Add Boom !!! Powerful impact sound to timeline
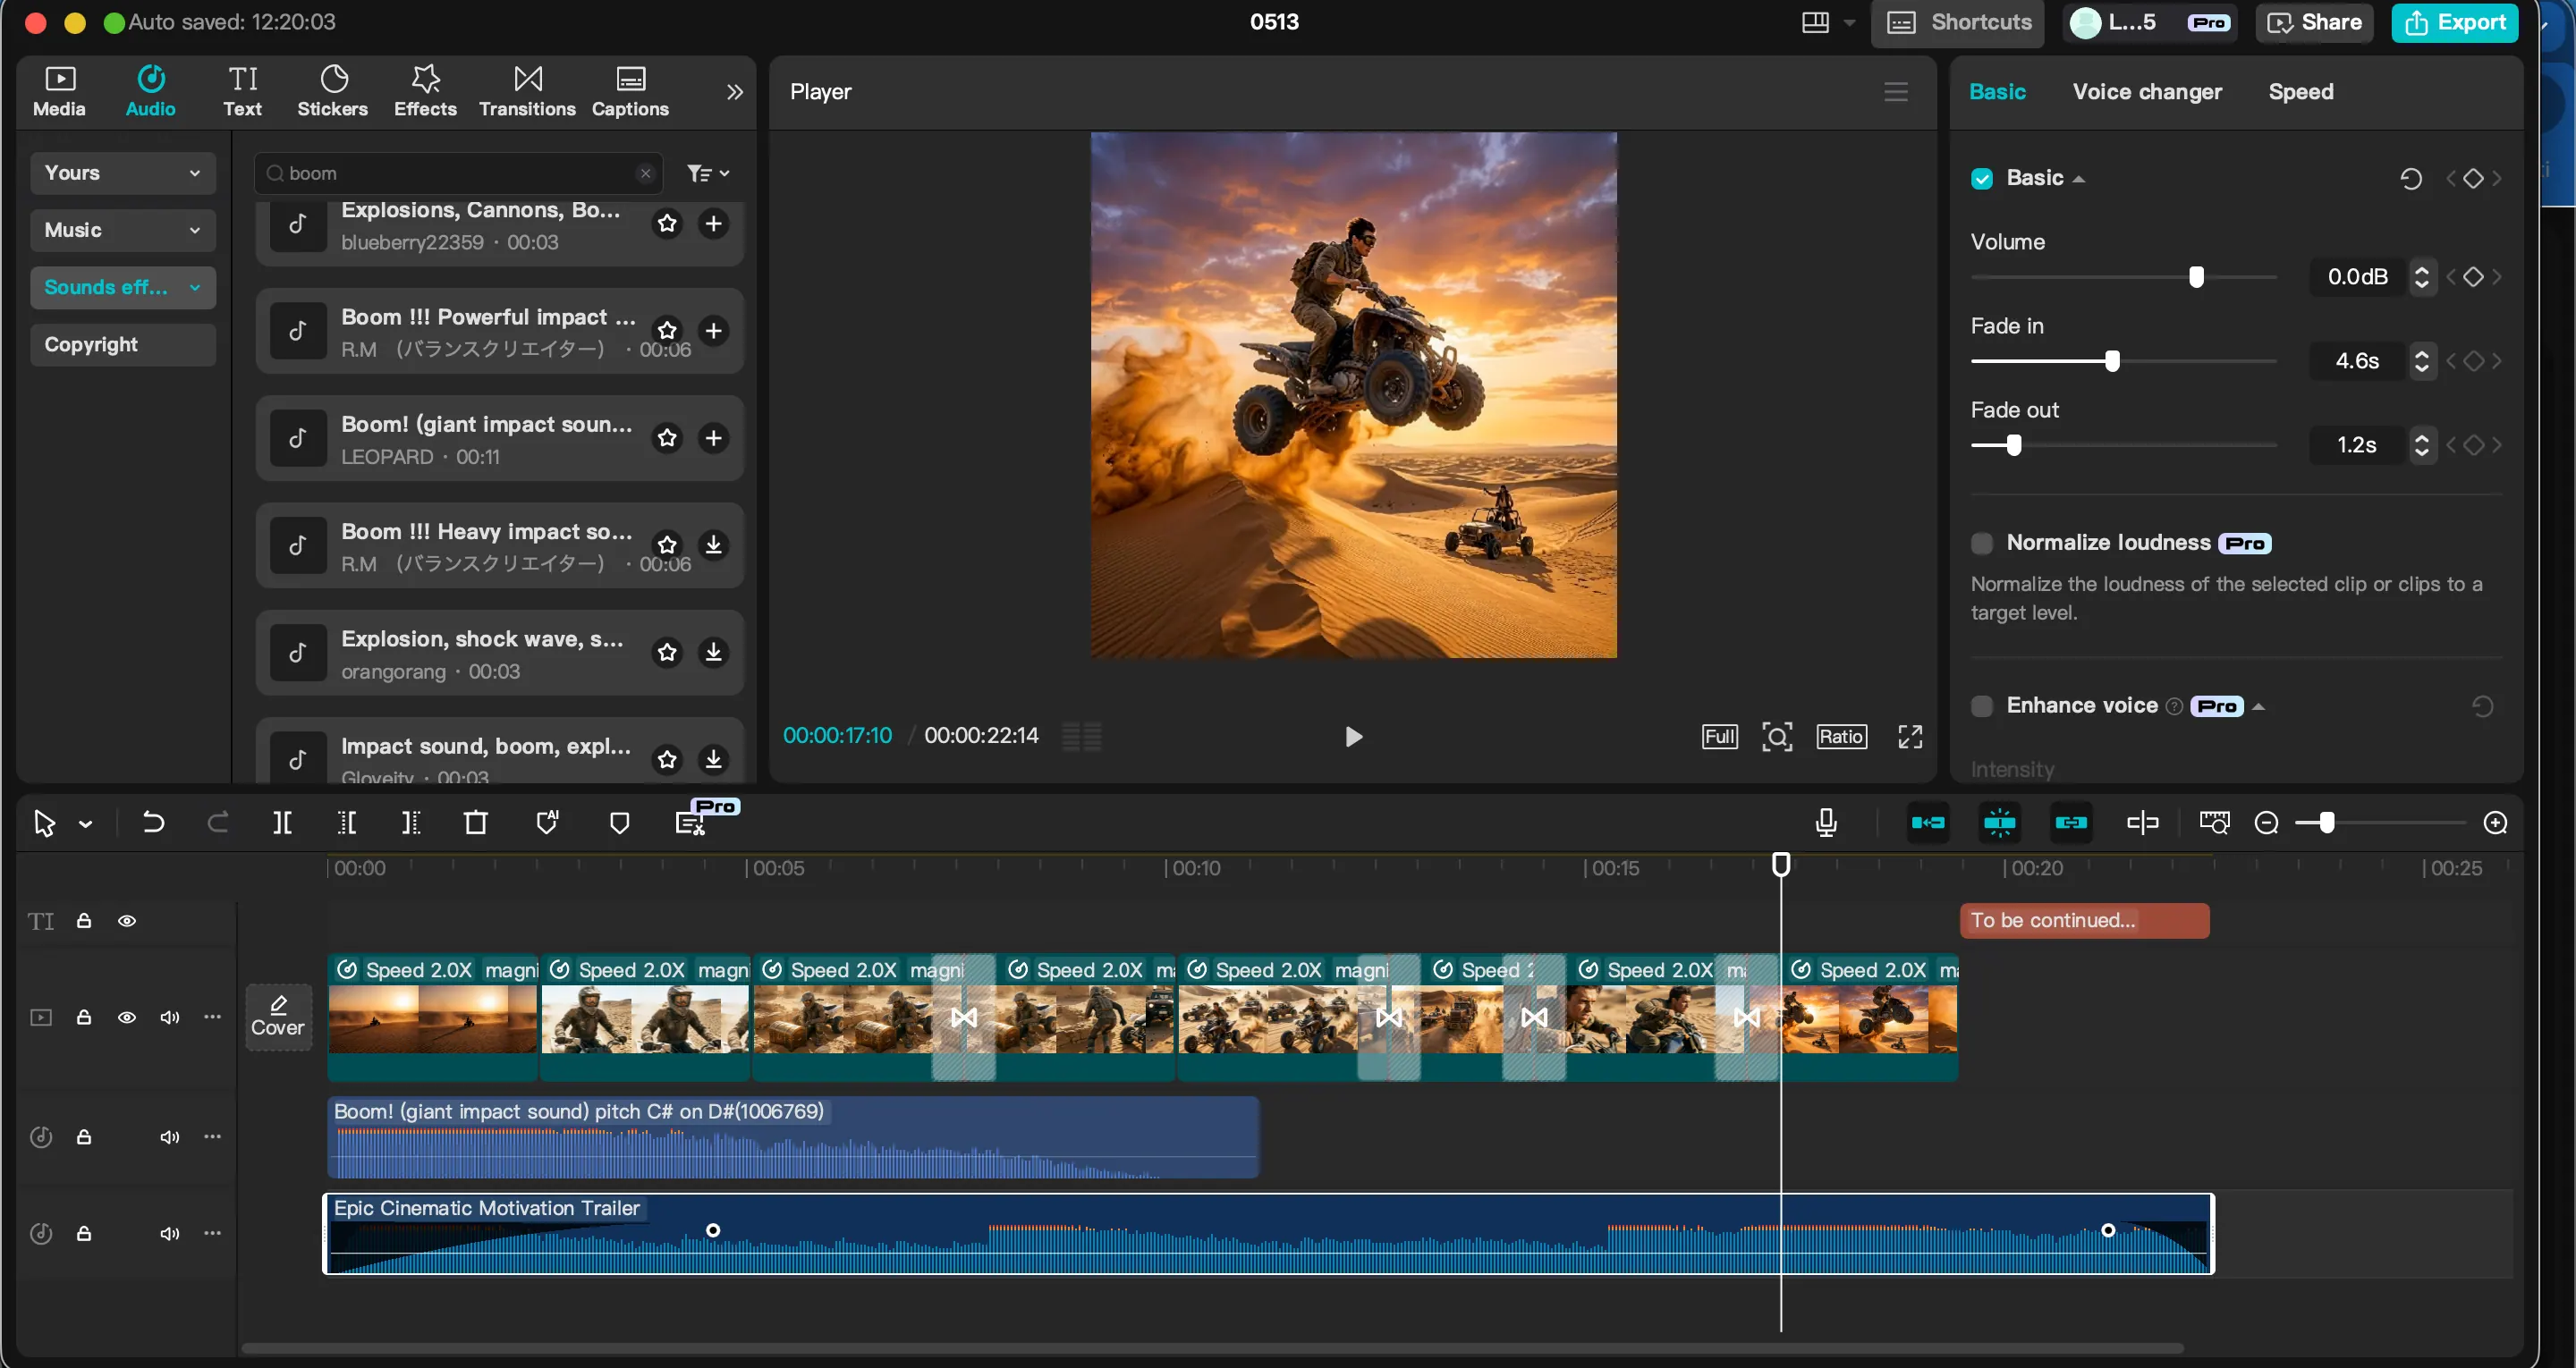This screenshot has width=2576, height=1368. pos(713,331)
